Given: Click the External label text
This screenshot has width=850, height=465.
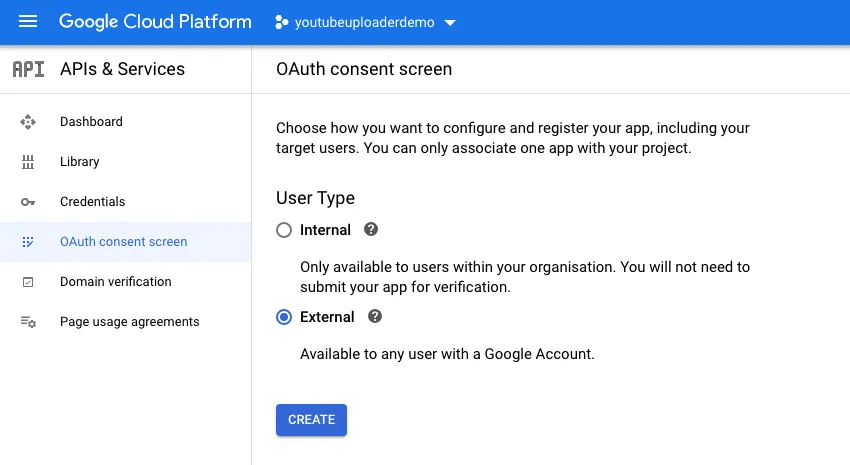Looking at the screenshot, I should click(x=327, y=317).
